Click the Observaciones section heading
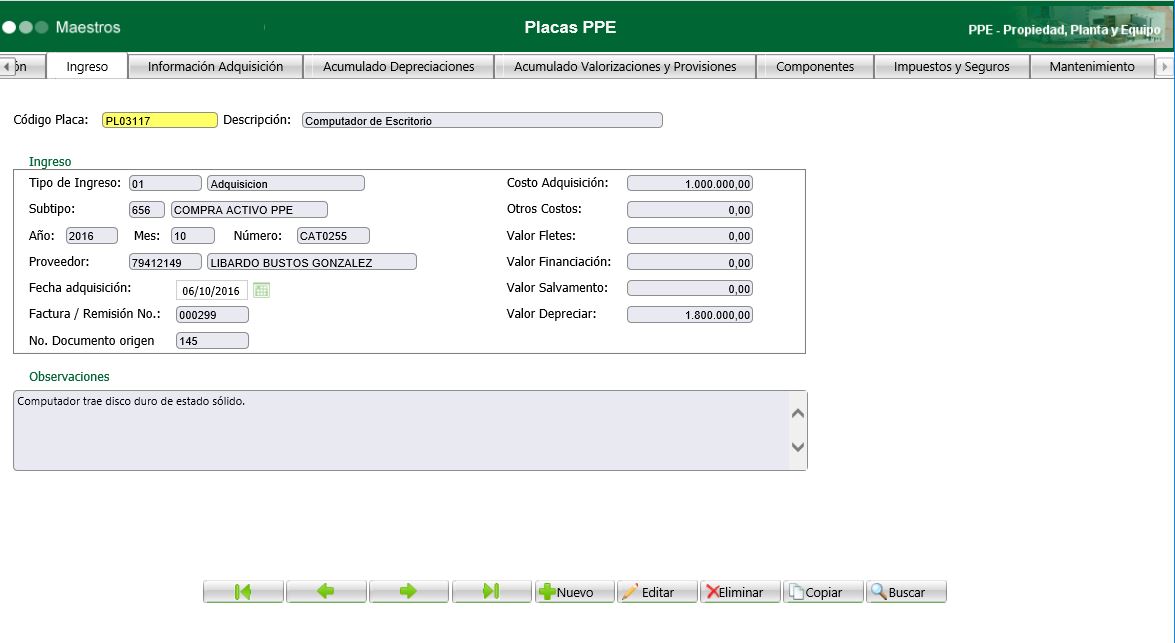The image size is (1175, 643). (69, 376)
